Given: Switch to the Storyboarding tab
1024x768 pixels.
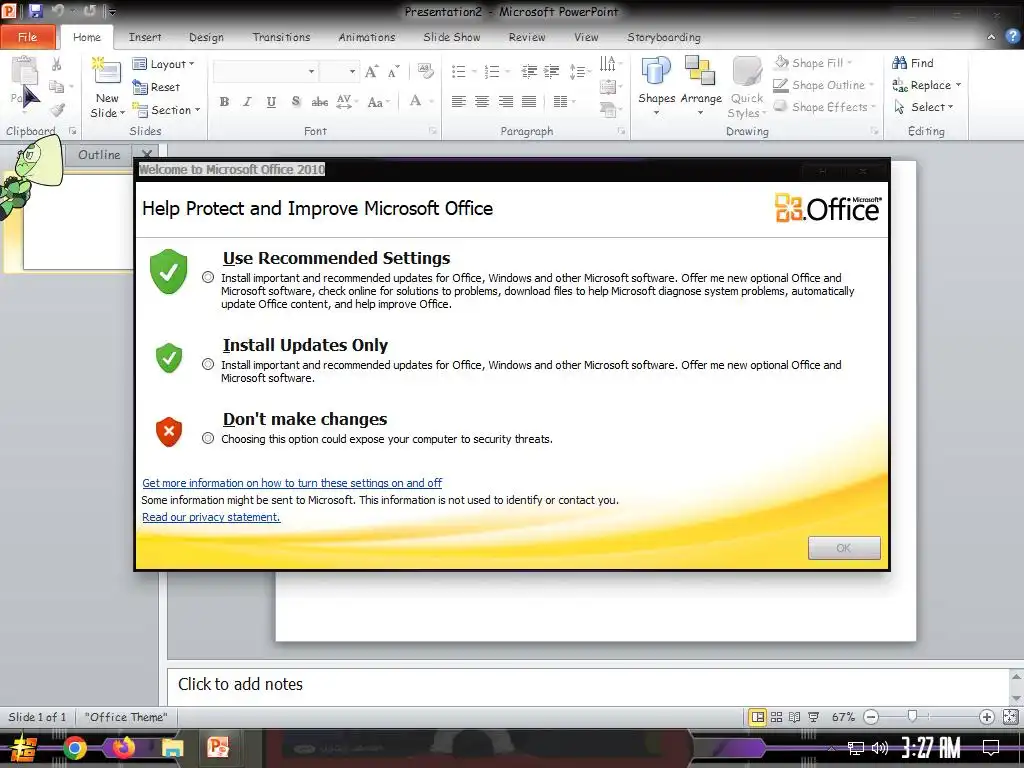Looking at the screenshot, I should [x=664, y=37].
